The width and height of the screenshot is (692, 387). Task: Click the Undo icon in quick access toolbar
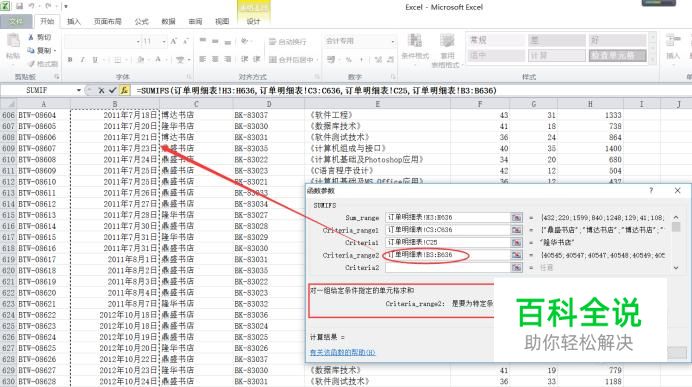point(32,6)
